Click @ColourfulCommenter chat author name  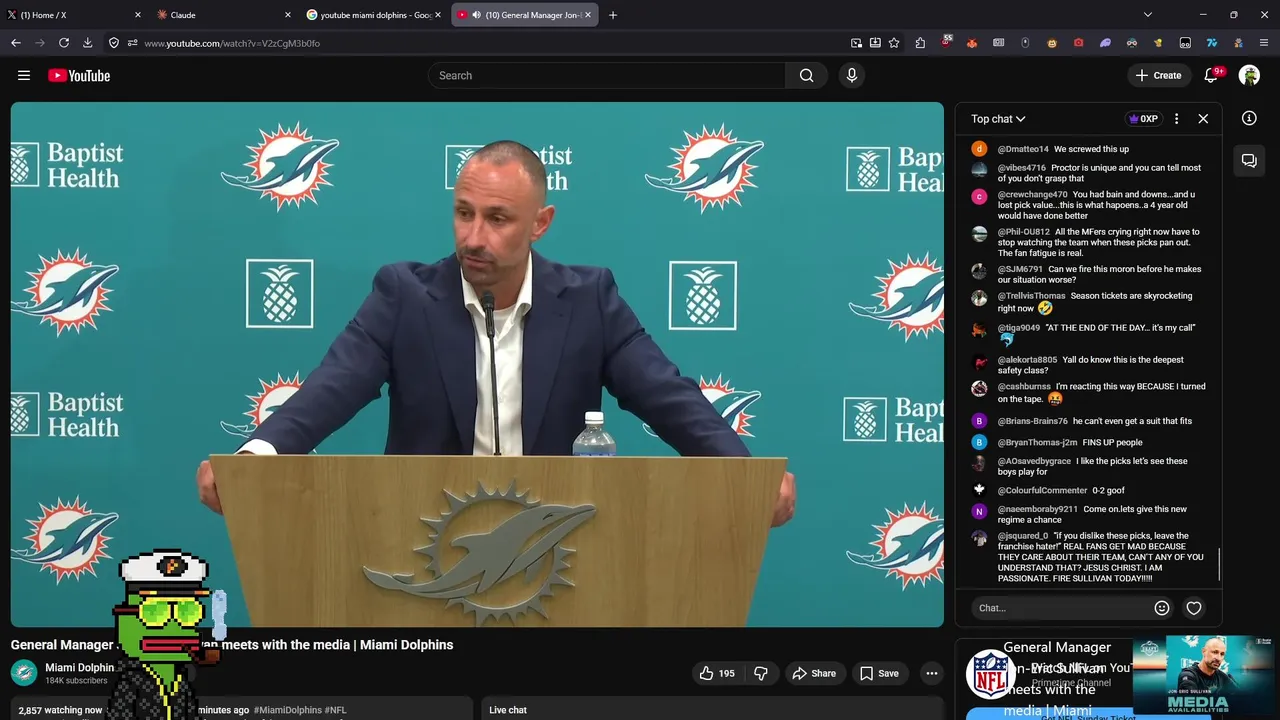click(1042, 490)
